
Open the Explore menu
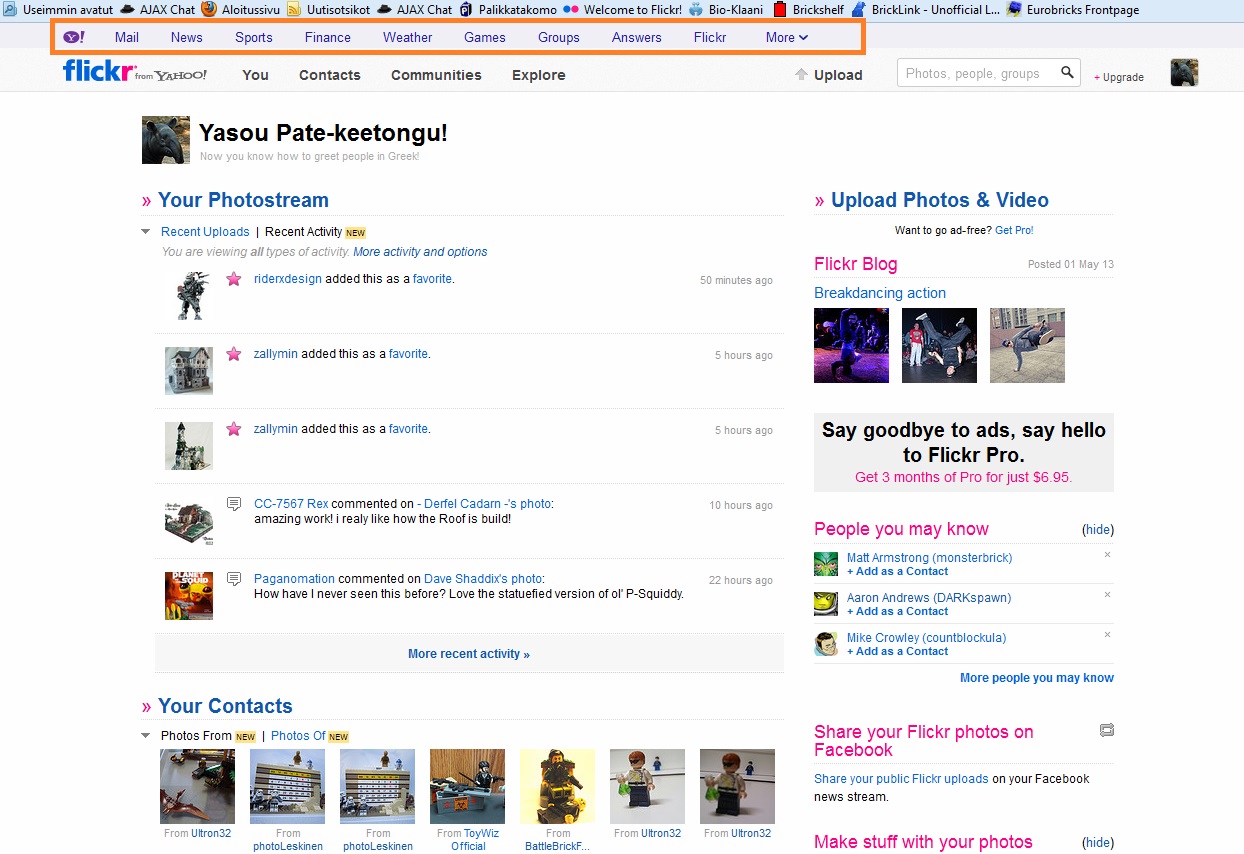(x=539, y=75)
